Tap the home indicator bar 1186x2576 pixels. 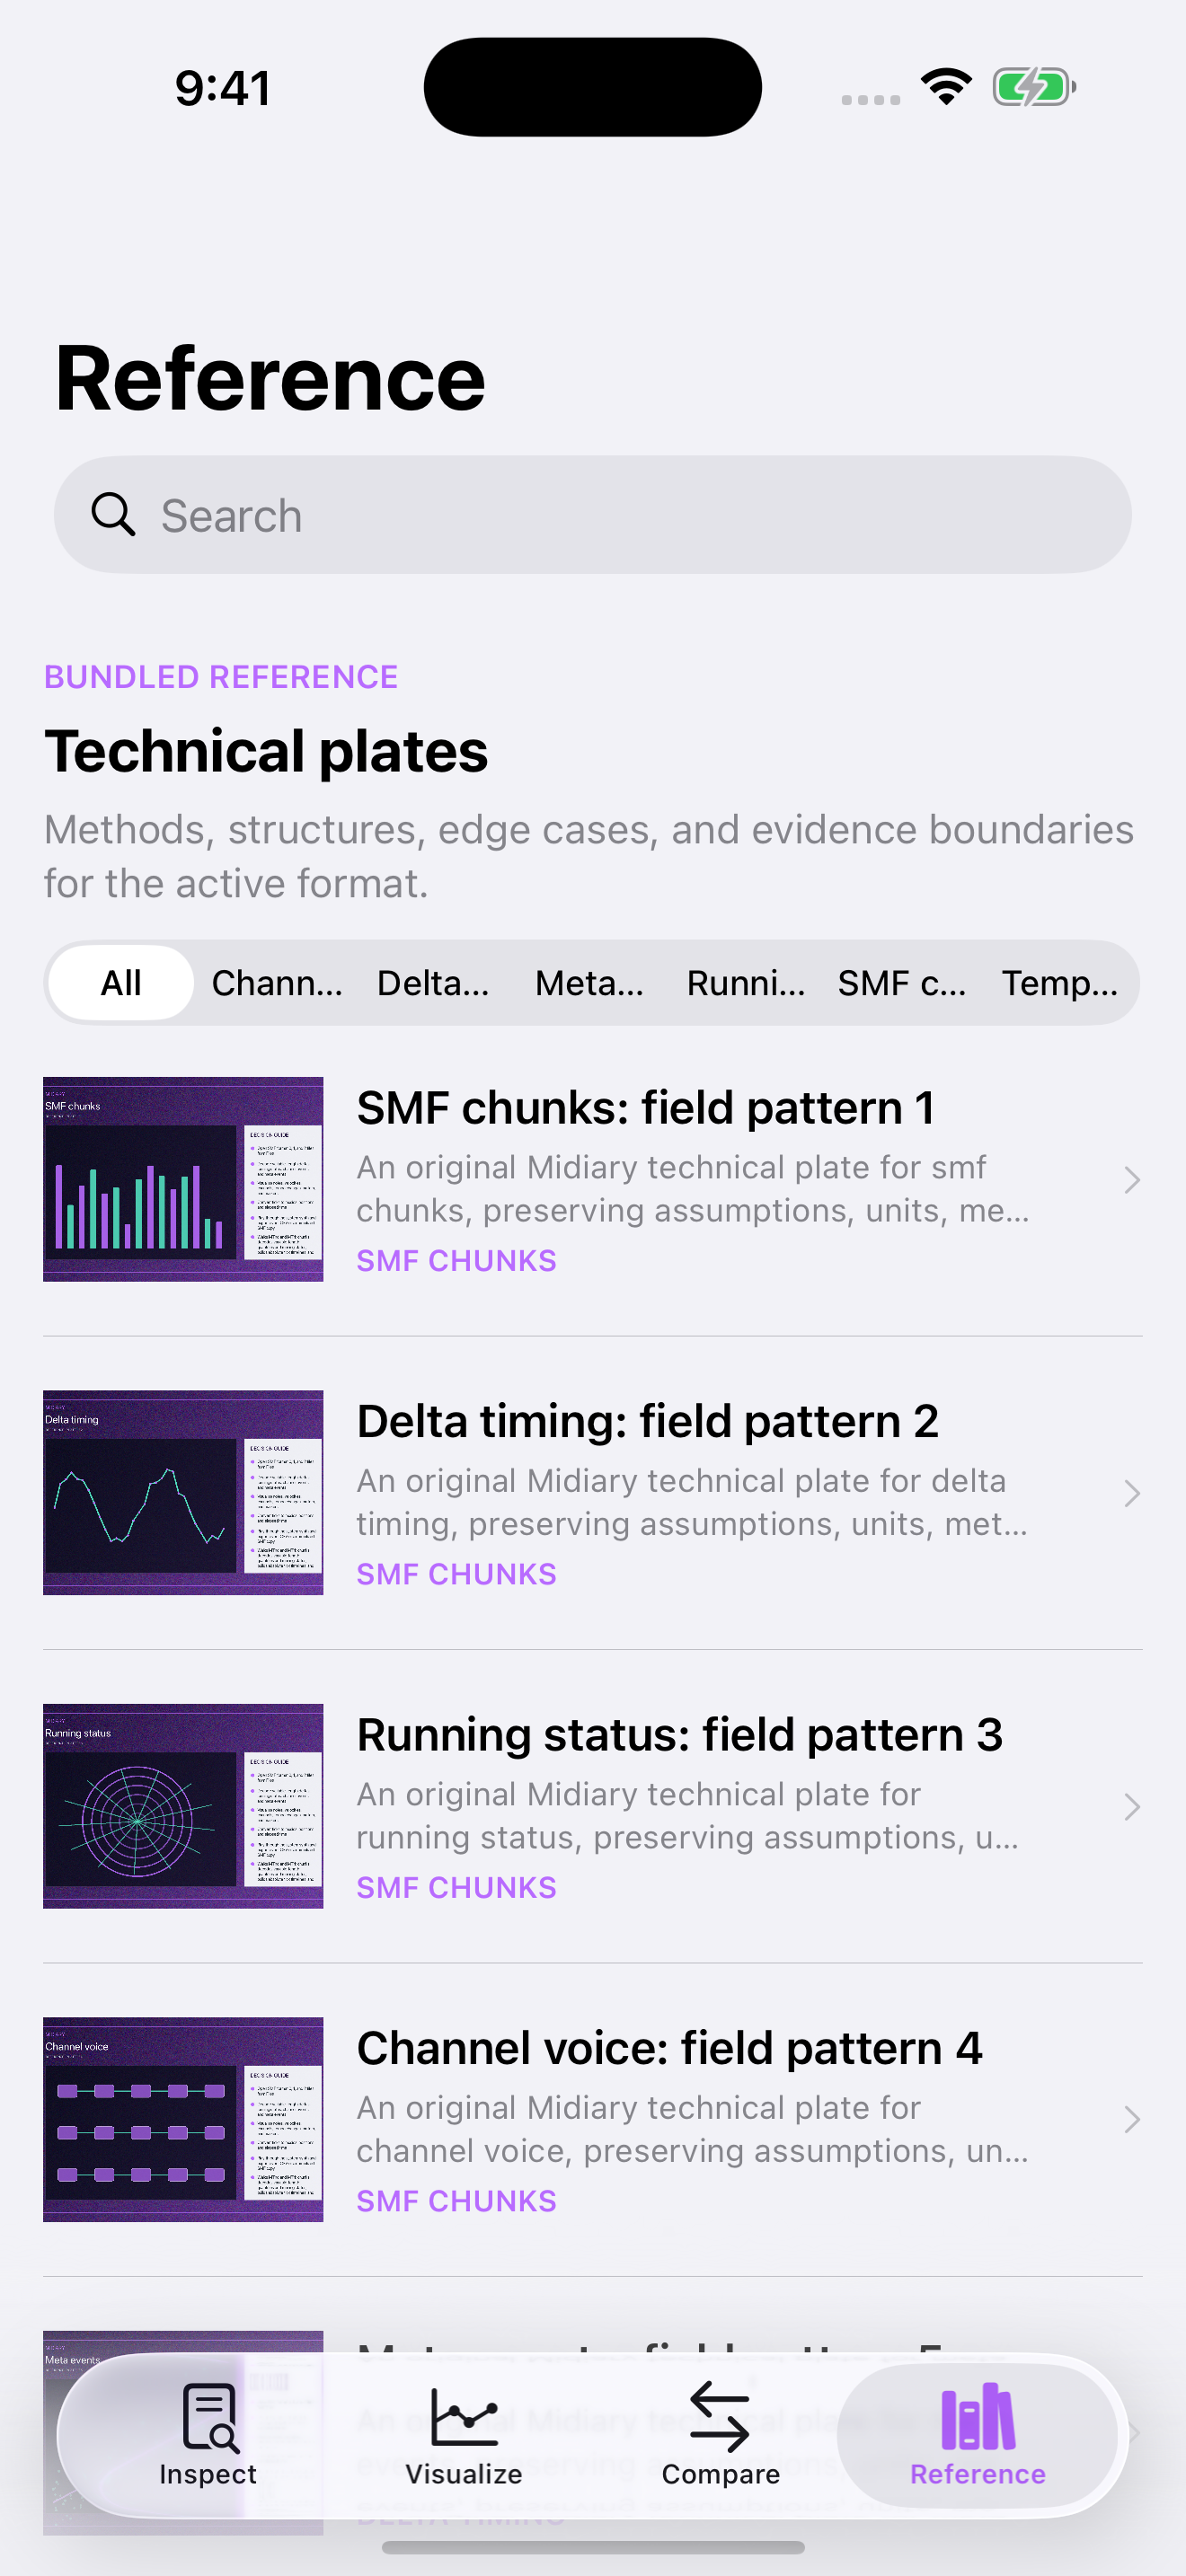tap(593, 2547)
